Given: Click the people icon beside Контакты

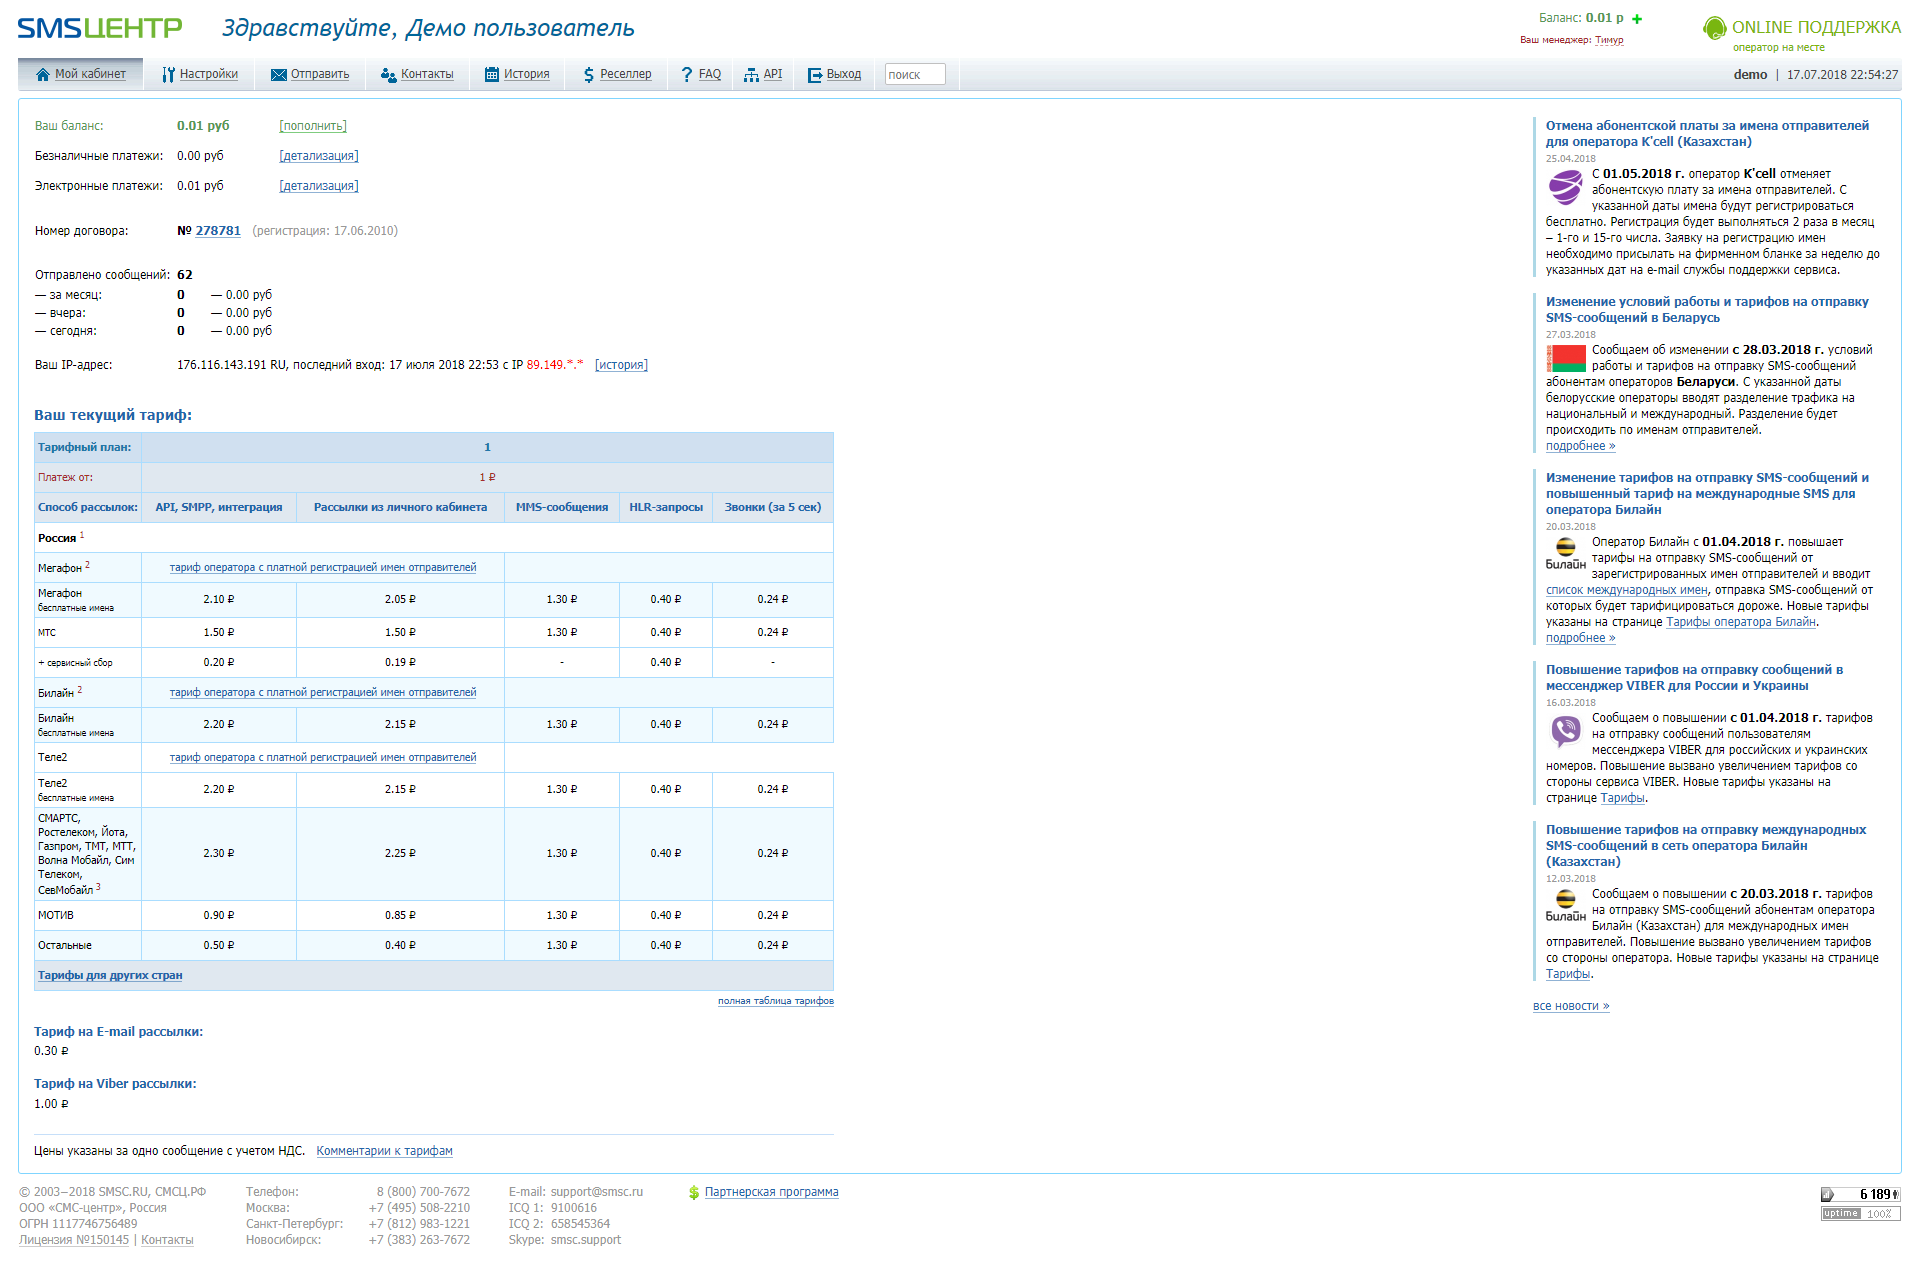Looking at the screenshot, I should (389, 75).
